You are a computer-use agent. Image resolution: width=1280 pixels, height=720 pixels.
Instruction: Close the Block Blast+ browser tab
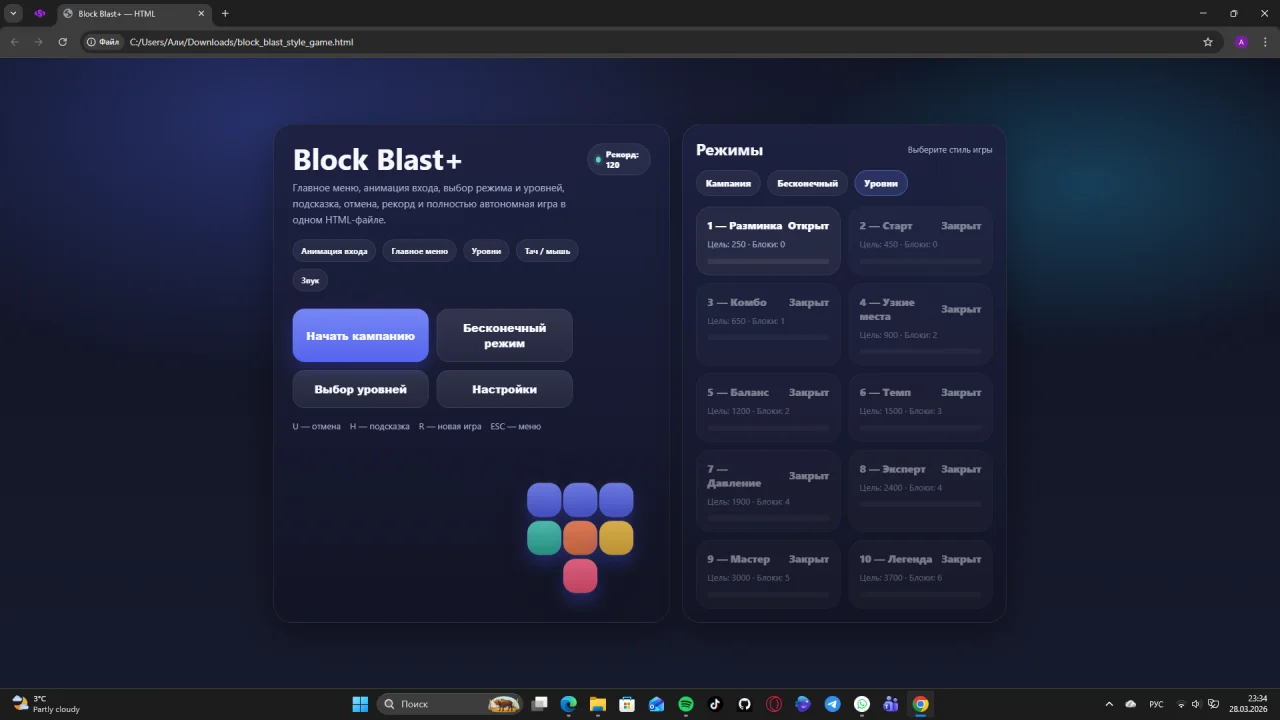(x=201, y=14)
